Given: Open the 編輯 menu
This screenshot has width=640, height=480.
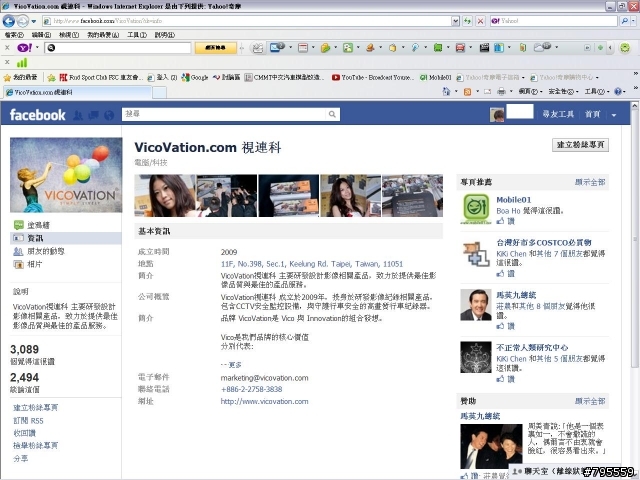Looking at the screenshot, I should (x=41, y=35).
